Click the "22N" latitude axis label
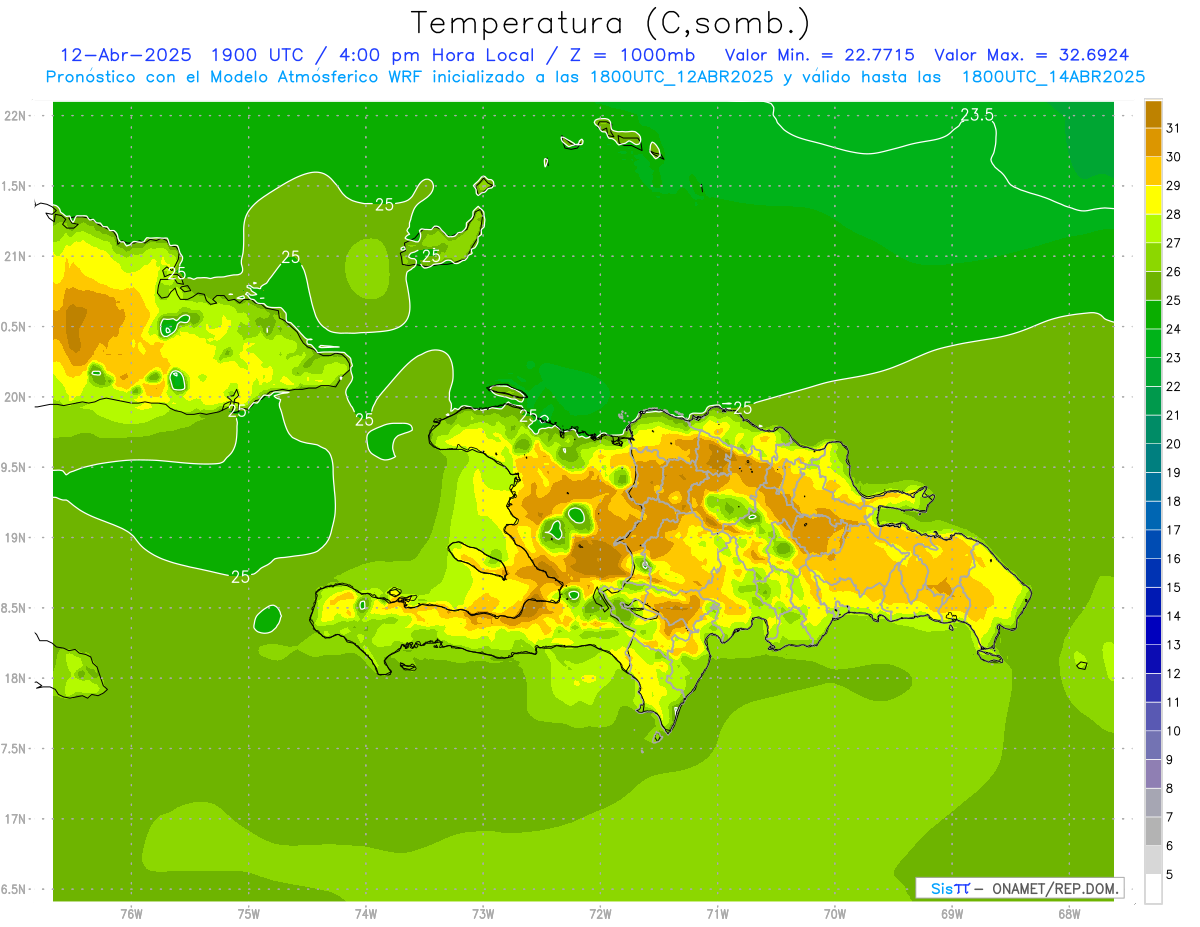Viewport: 1200px width, 927px height. pyautogui.click(x=15, y=116)
